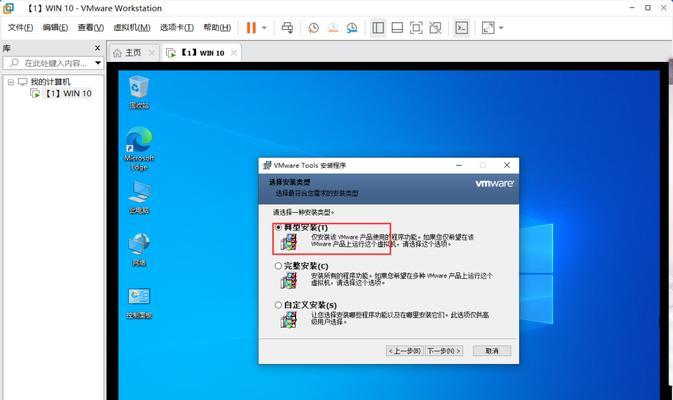The image size is (673, 400).
Task: Select the This PC desktop icon
Action: (x=139, y=197)
